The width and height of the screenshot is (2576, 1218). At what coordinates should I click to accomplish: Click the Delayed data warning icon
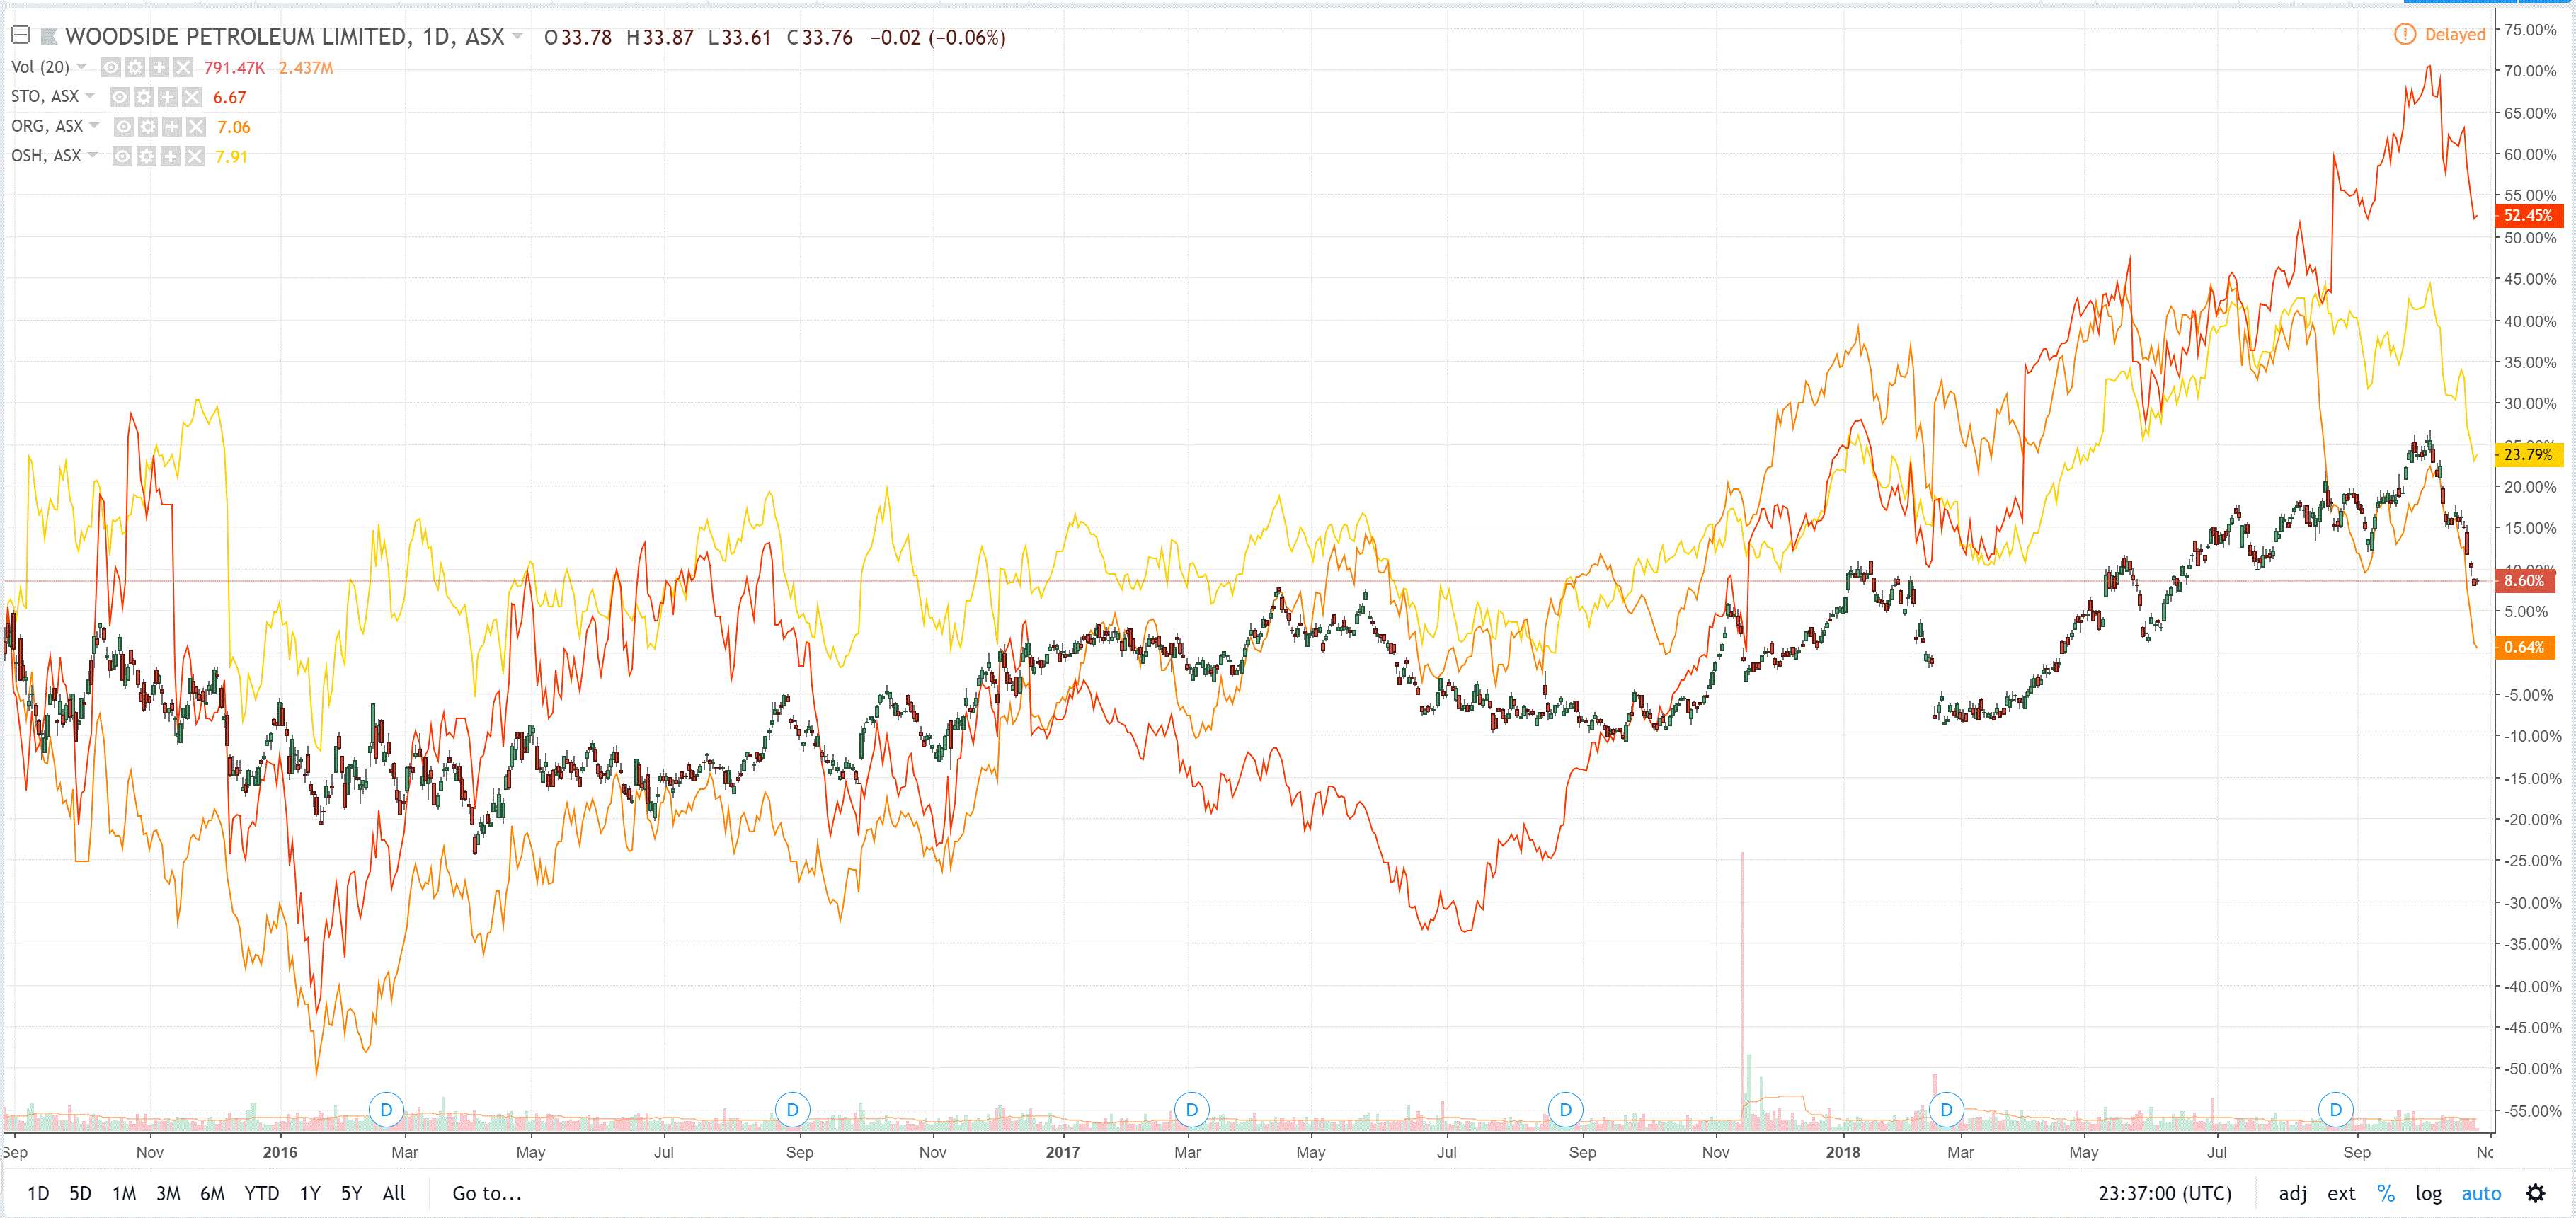tap(2404, 35)
